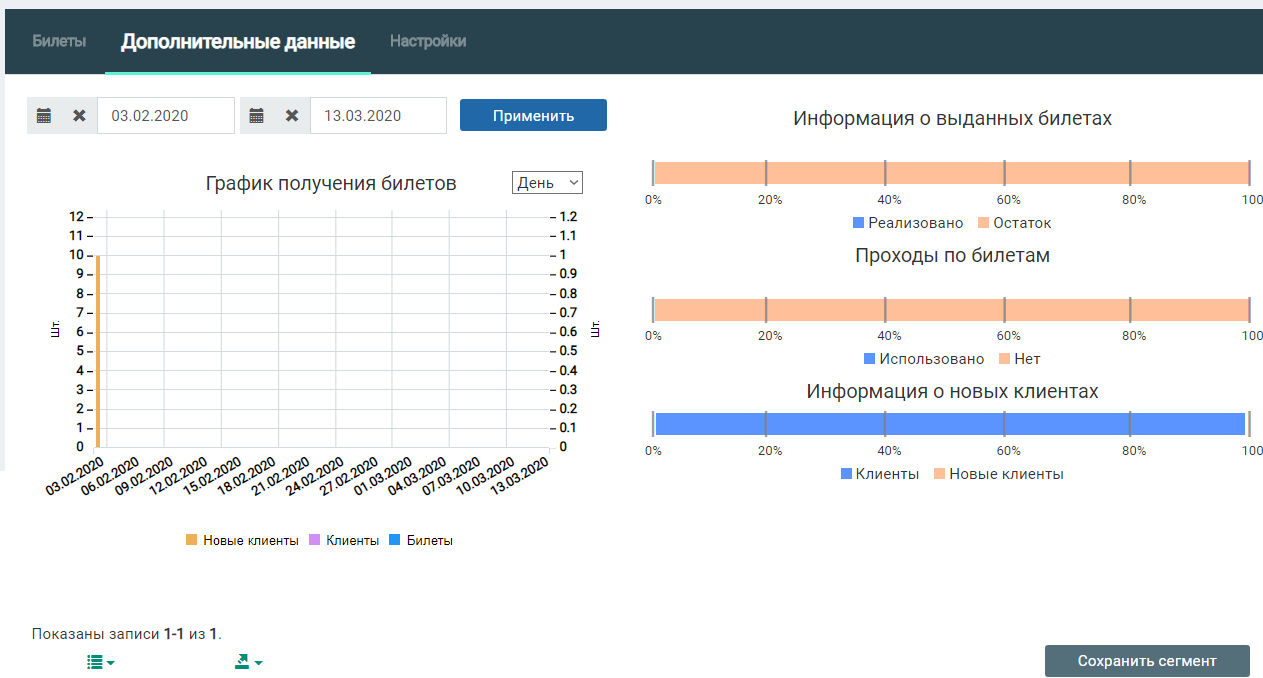Switch to the Билеты tab
Image resolution: width=1263 pixels, height=678 pixels.
coord(59,42)
